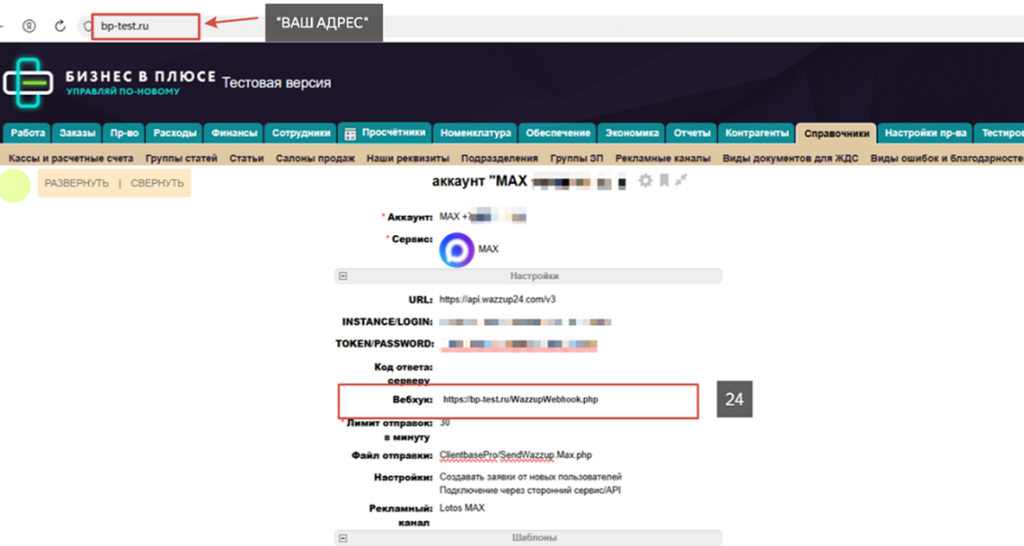Click the browser profile icon

coord(29,26)
